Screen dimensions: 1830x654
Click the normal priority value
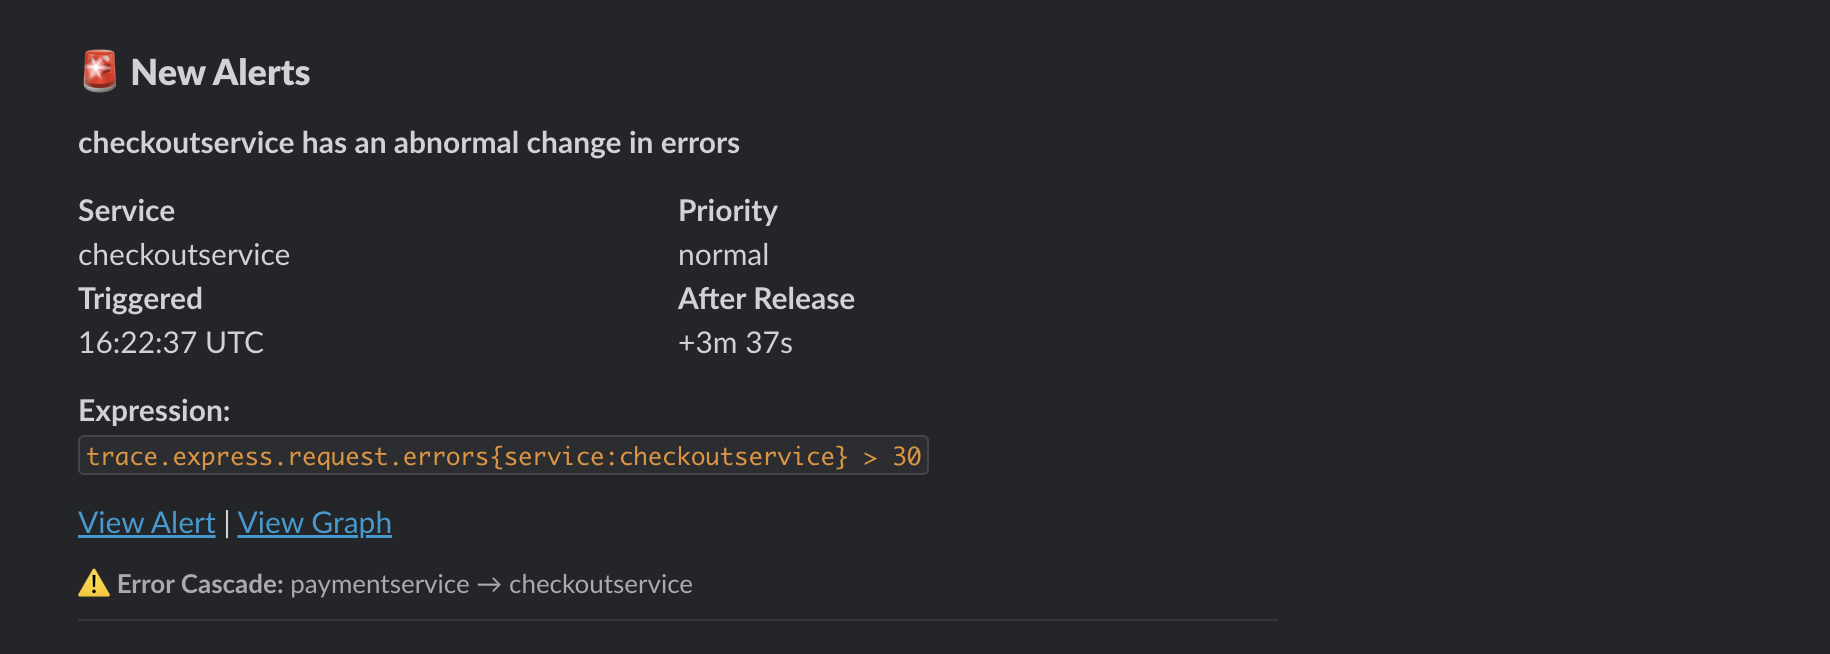pos(723,254)
